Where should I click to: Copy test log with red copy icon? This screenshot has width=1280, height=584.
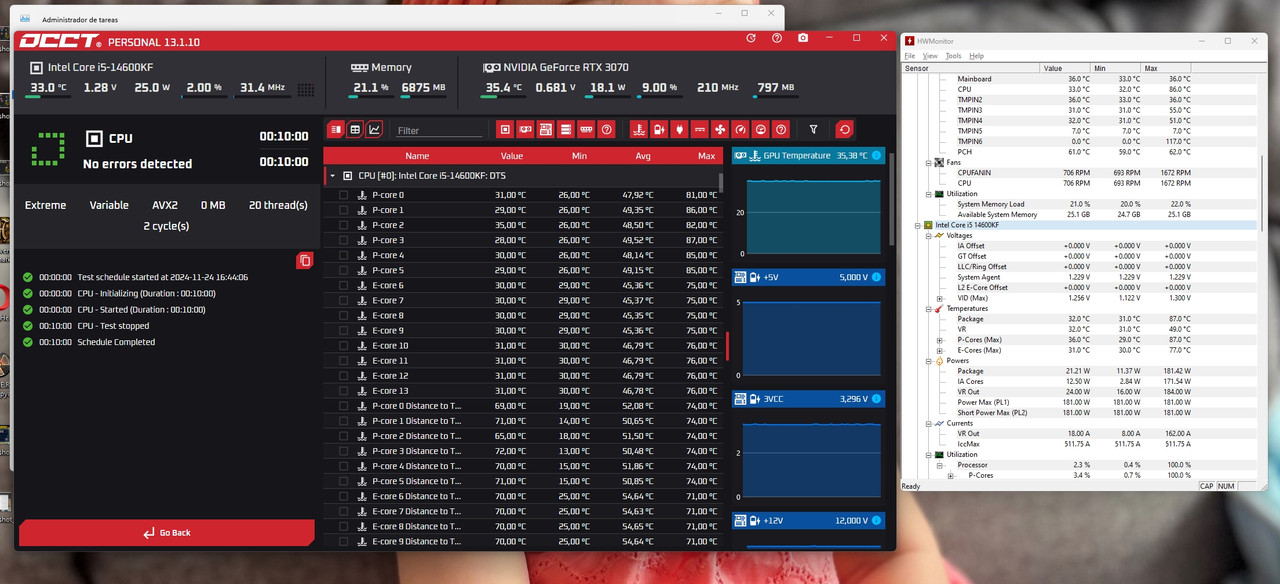305,260
